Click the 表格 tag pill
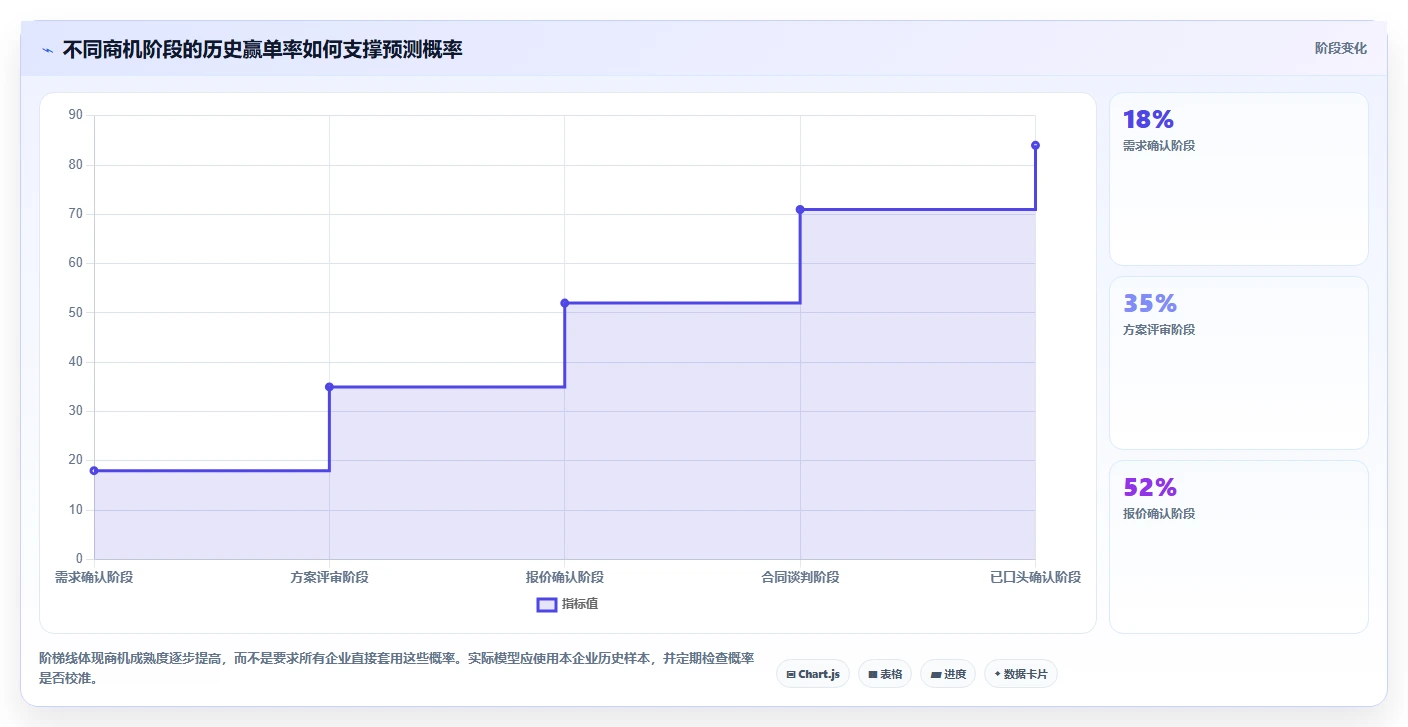The width and height of the screenshot is (1408, 727). click(x=885, y=674)
